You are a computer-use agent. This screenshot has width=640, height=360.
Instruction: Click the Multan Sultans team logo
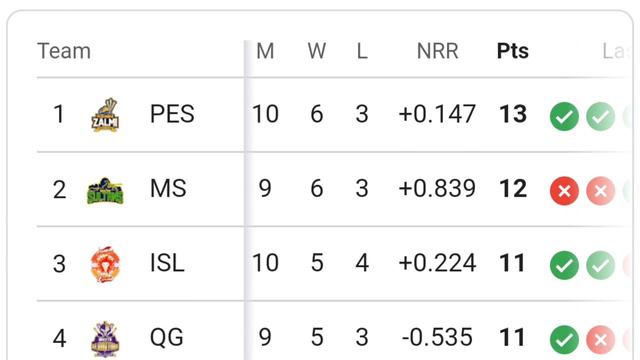pos(105,191)
